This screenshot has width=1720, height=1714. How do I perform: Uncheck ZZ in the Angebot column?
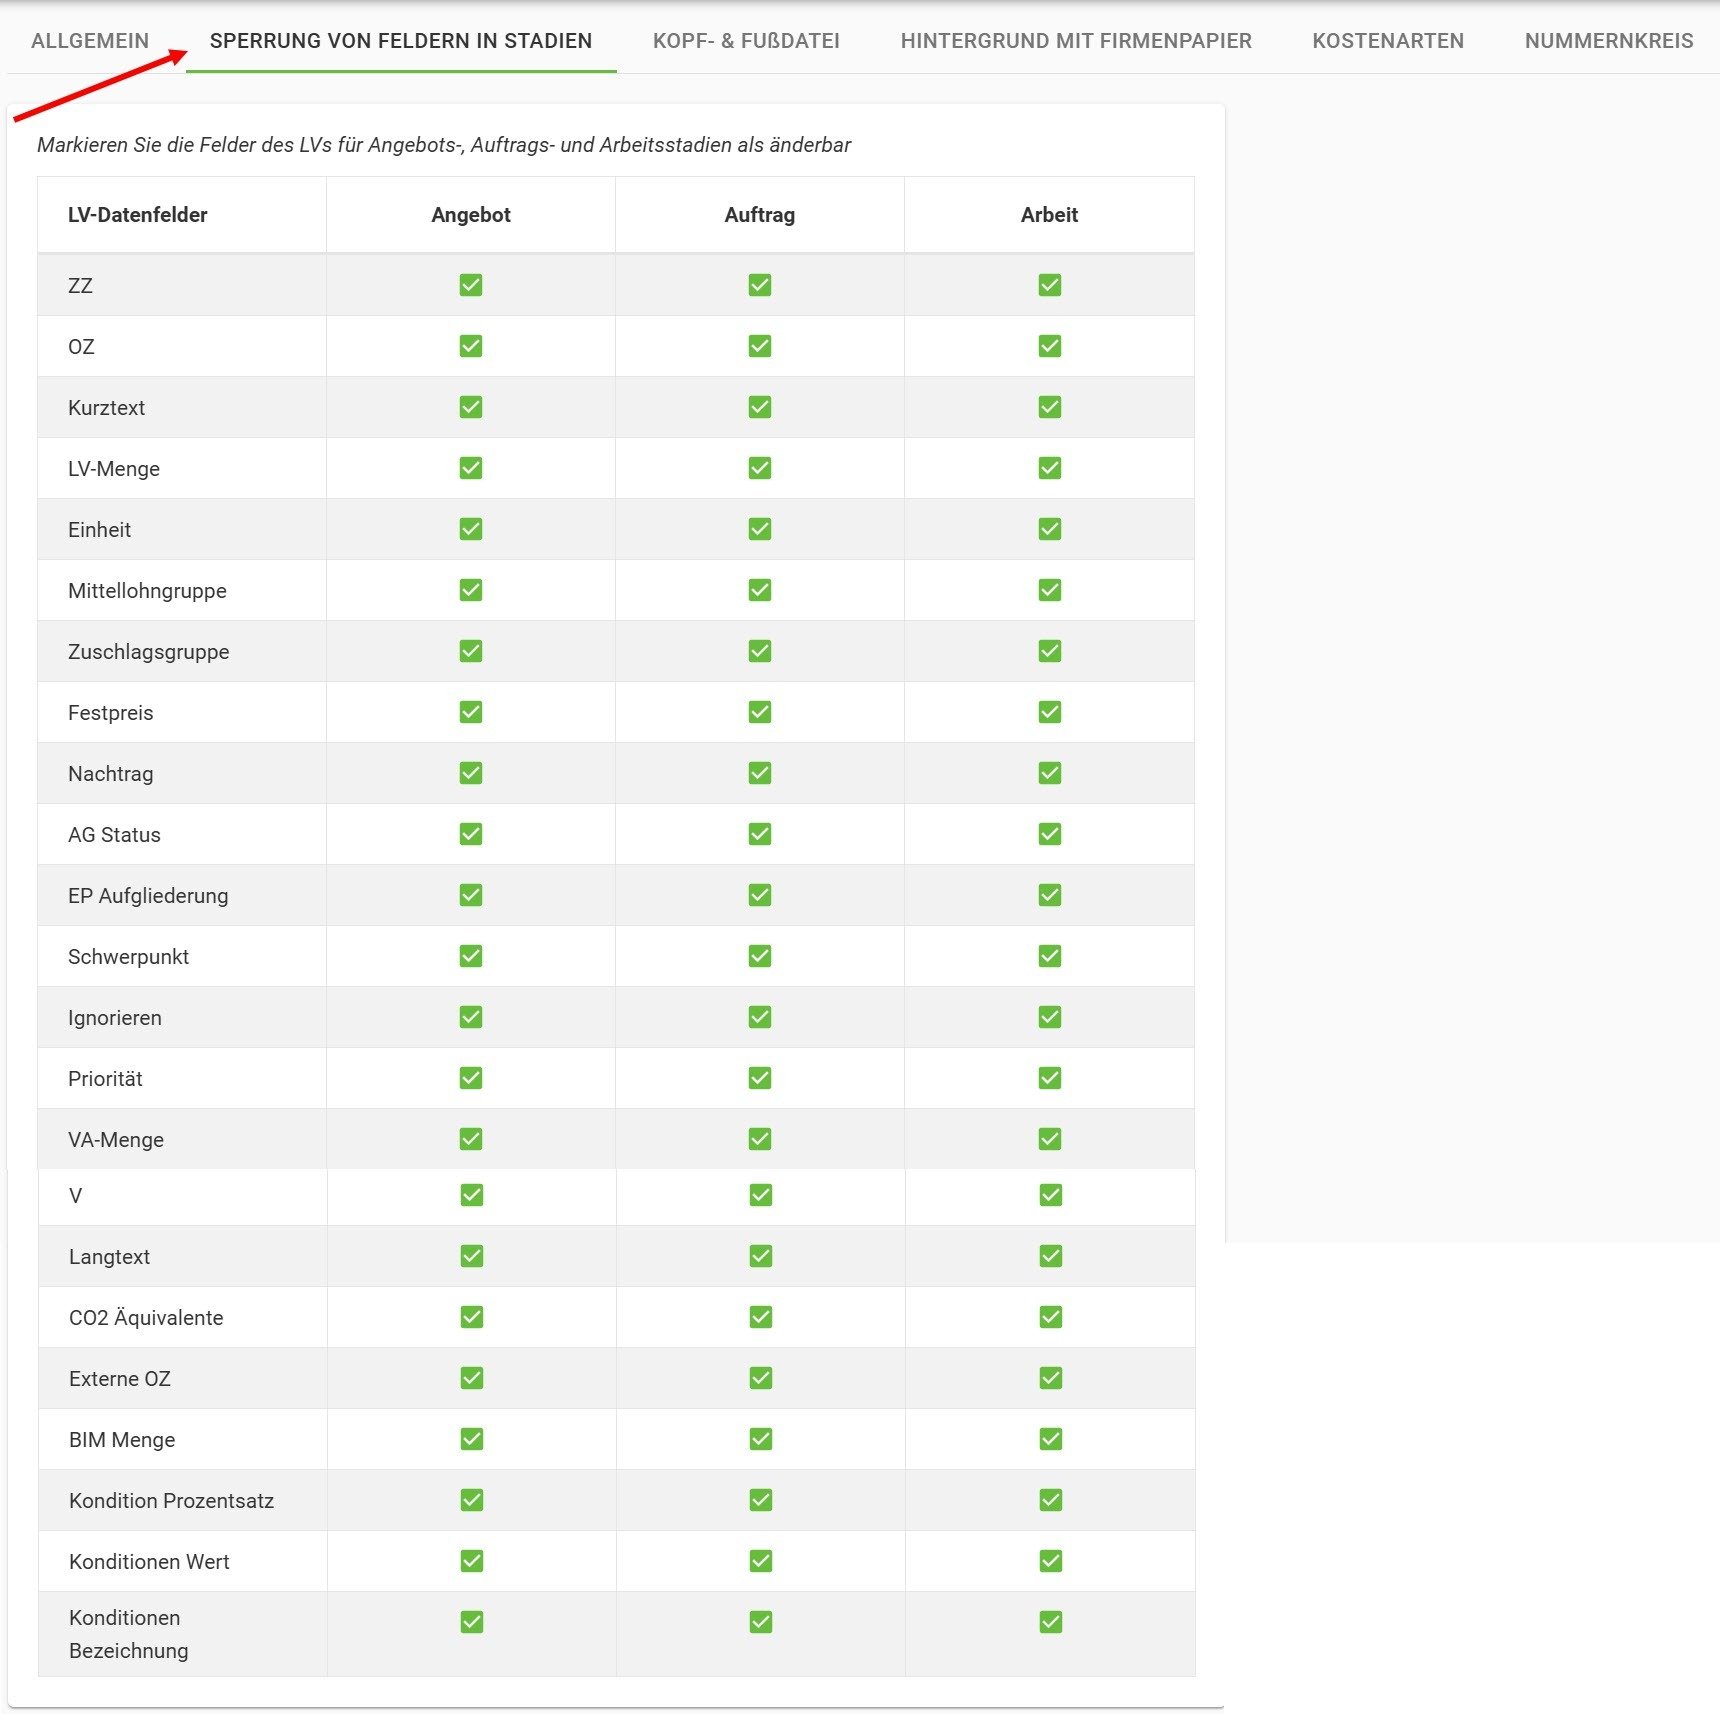471,285
